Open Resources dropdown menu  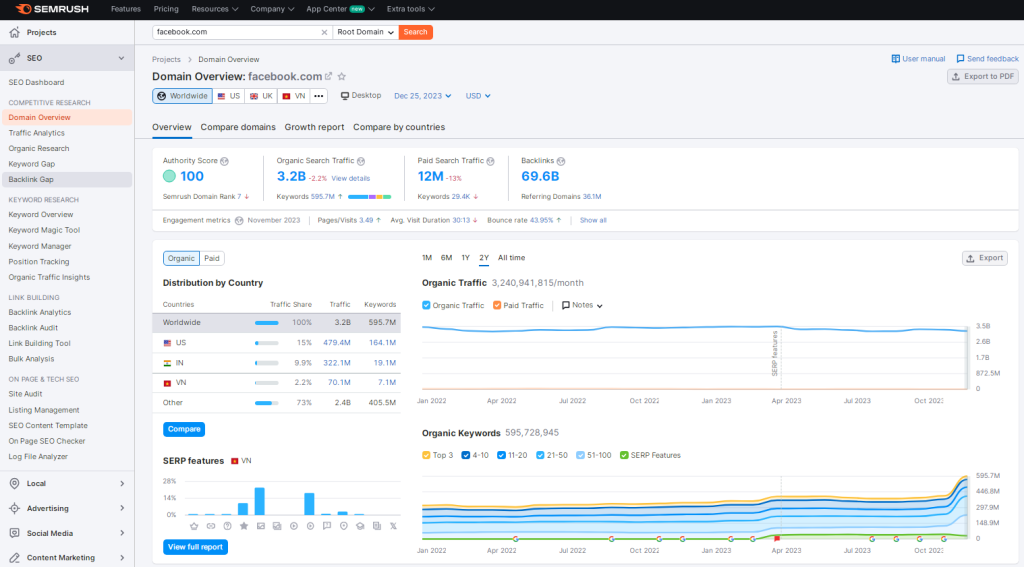(215, 9)
